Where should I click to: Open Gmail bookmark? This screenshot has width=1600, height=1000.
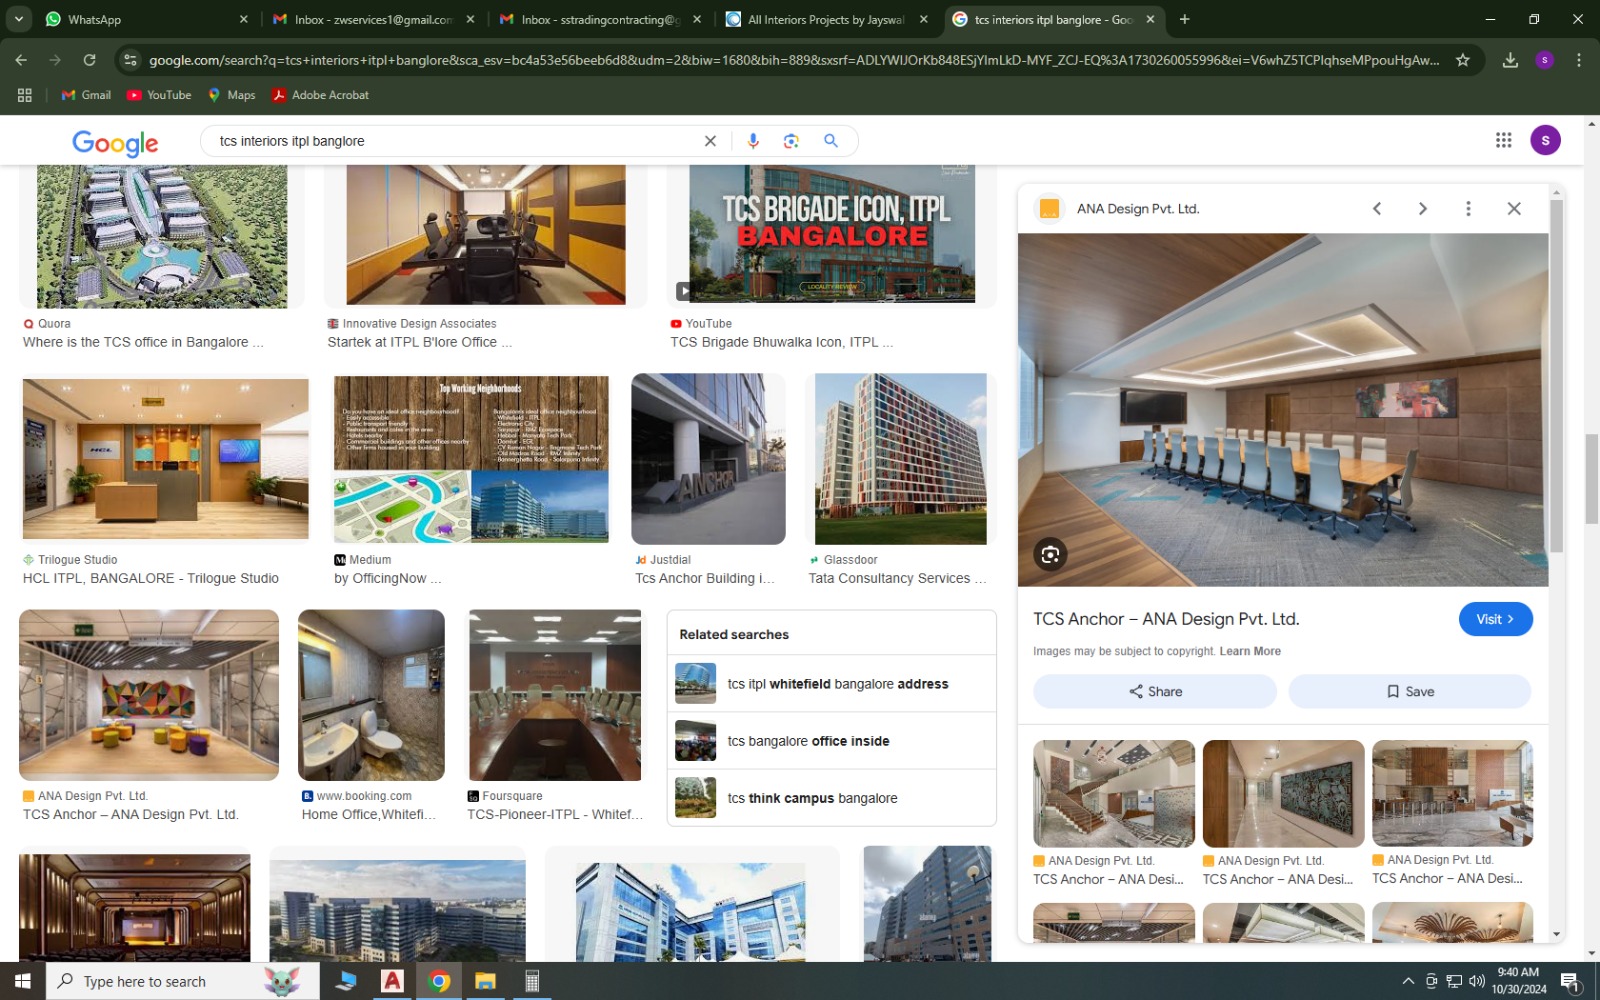86,95
